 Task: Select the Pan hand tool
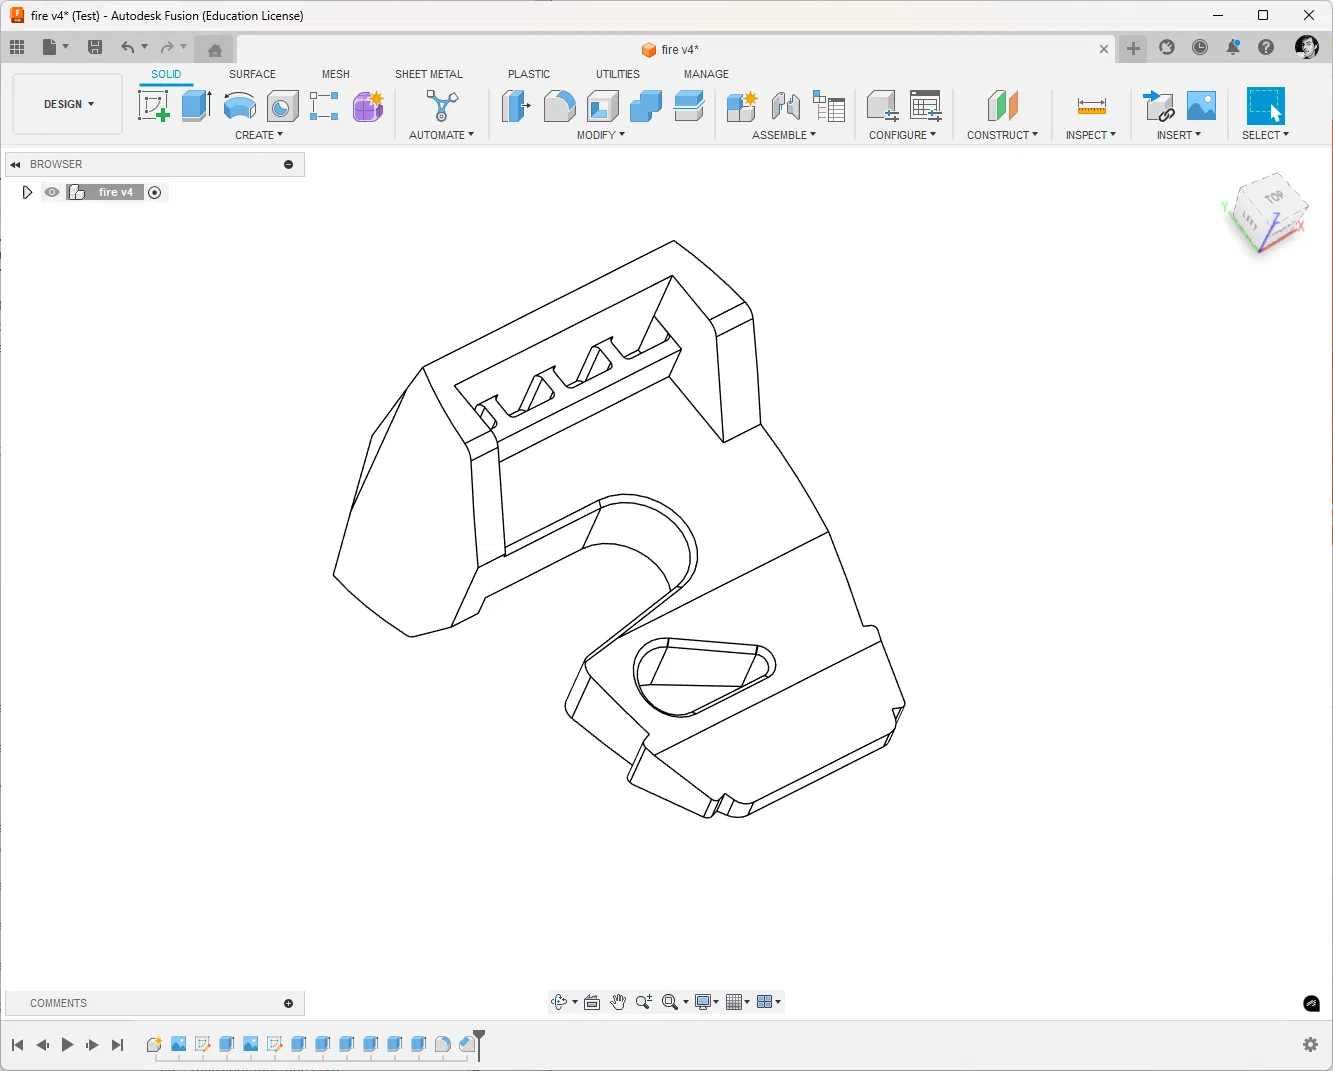pyautogui.click(x=618, y=1002)
